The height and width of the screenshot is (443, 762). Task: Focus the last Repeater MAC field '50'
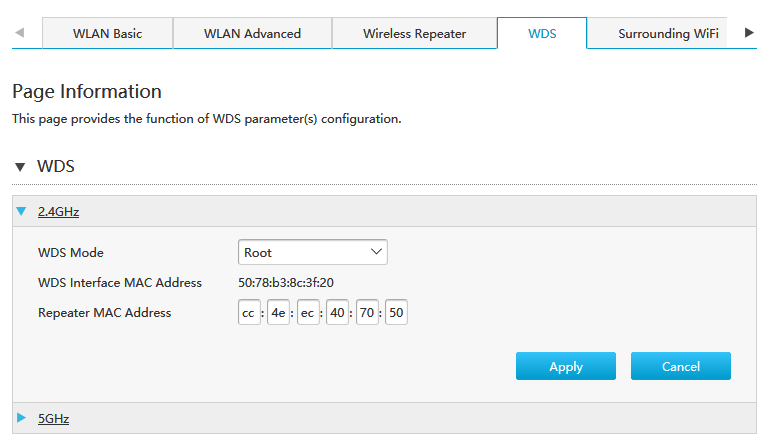396,312
